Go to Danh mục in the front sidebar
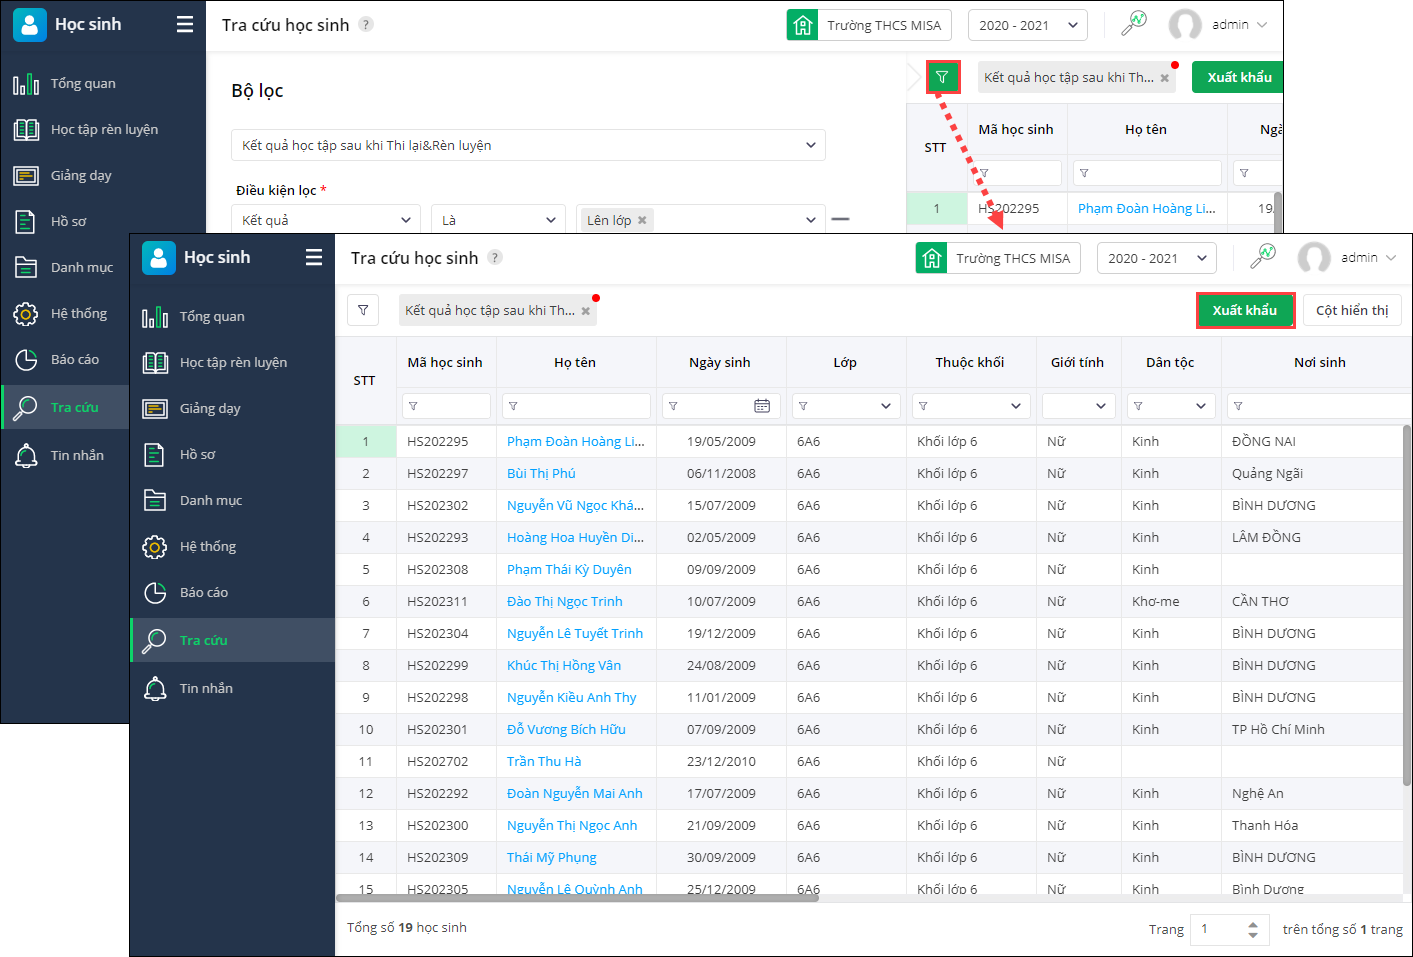This screenshot has width=1413, height=957. [211, 501]
